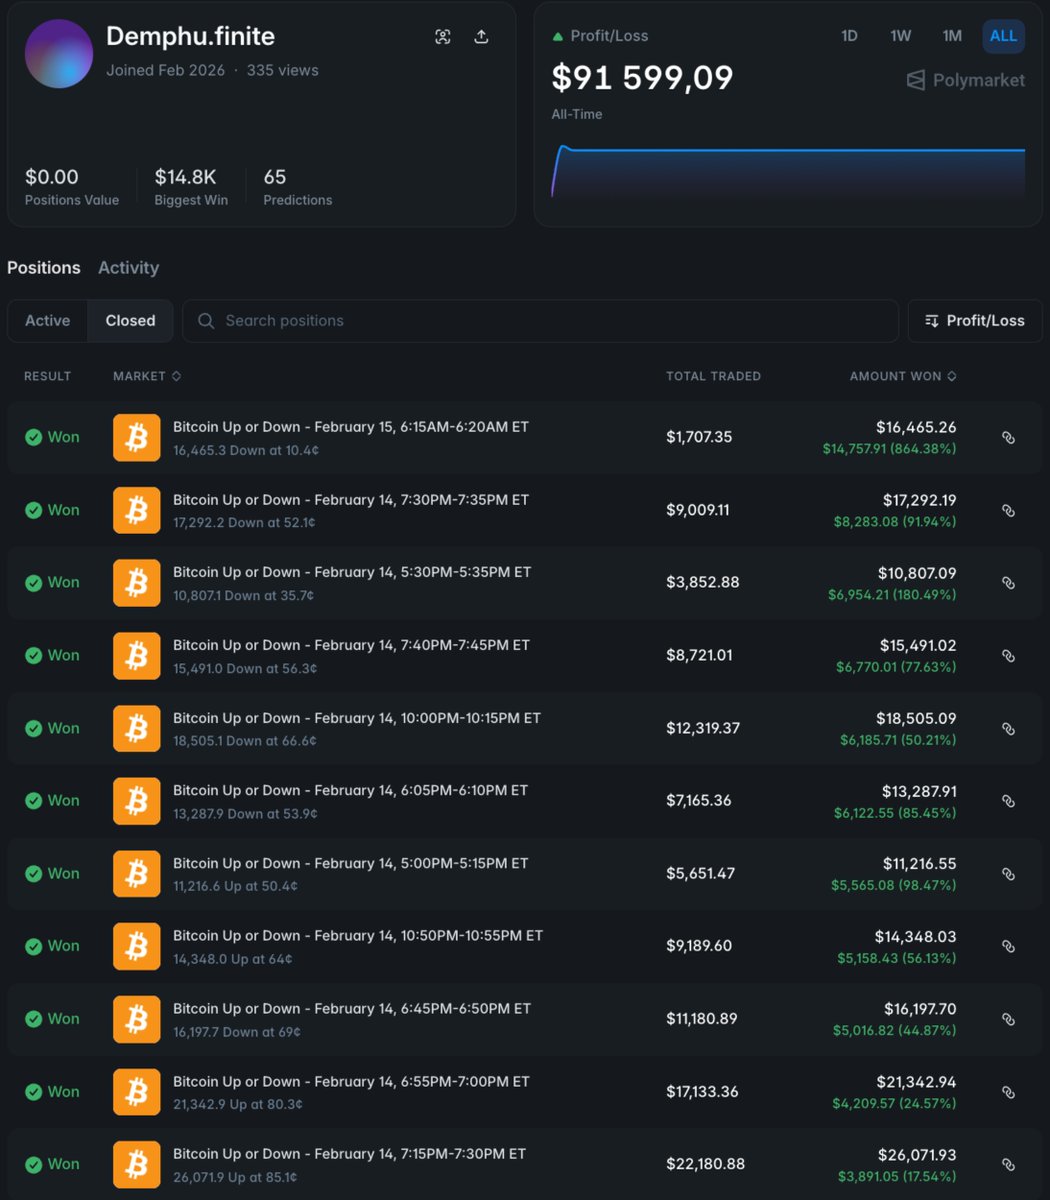Copy link for February 14, 5:00PM-5:15PM market
The width and height of the screenshot is (1050, 1200).
click(x=1008, y=873)
